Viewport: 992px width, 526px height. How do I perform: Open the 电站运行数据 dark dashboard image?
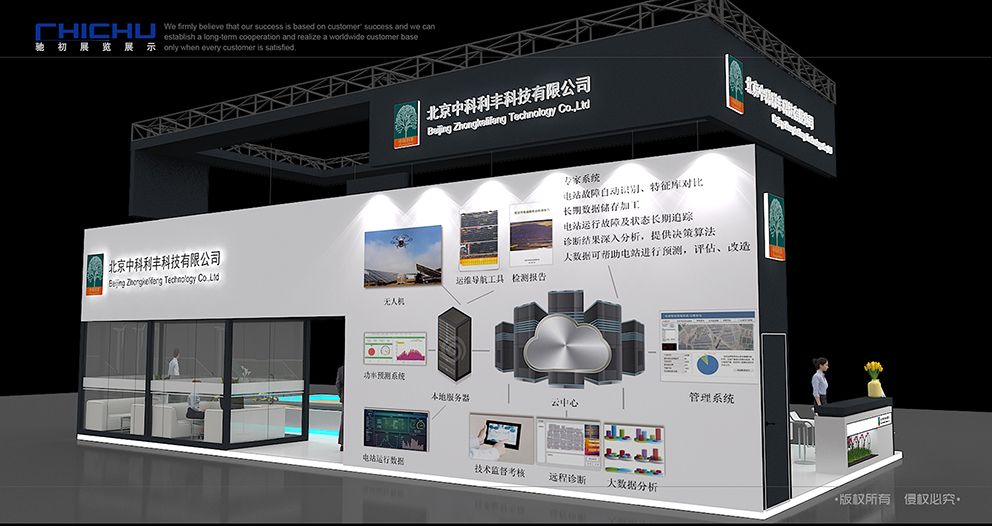point(396,430)
